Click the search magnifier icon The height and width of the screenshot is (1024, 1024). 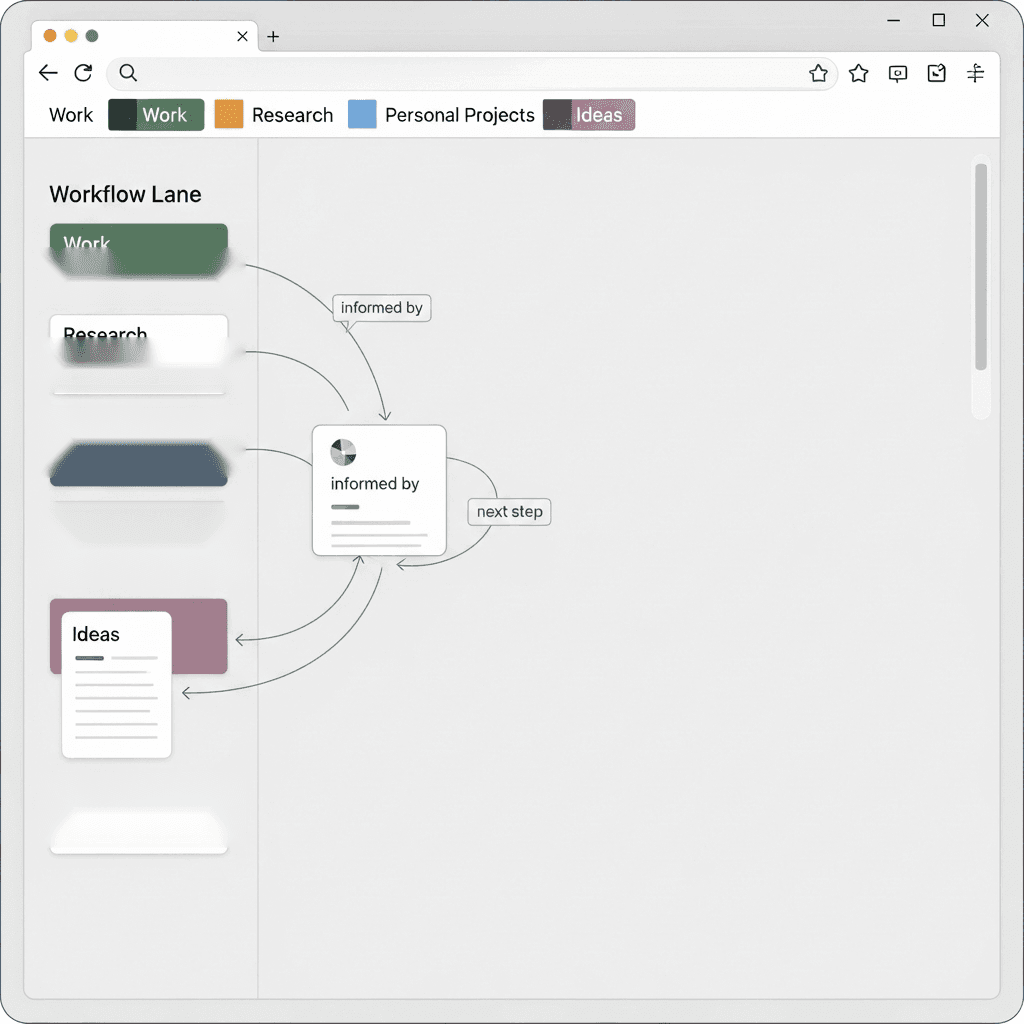[x=128, y=72]
